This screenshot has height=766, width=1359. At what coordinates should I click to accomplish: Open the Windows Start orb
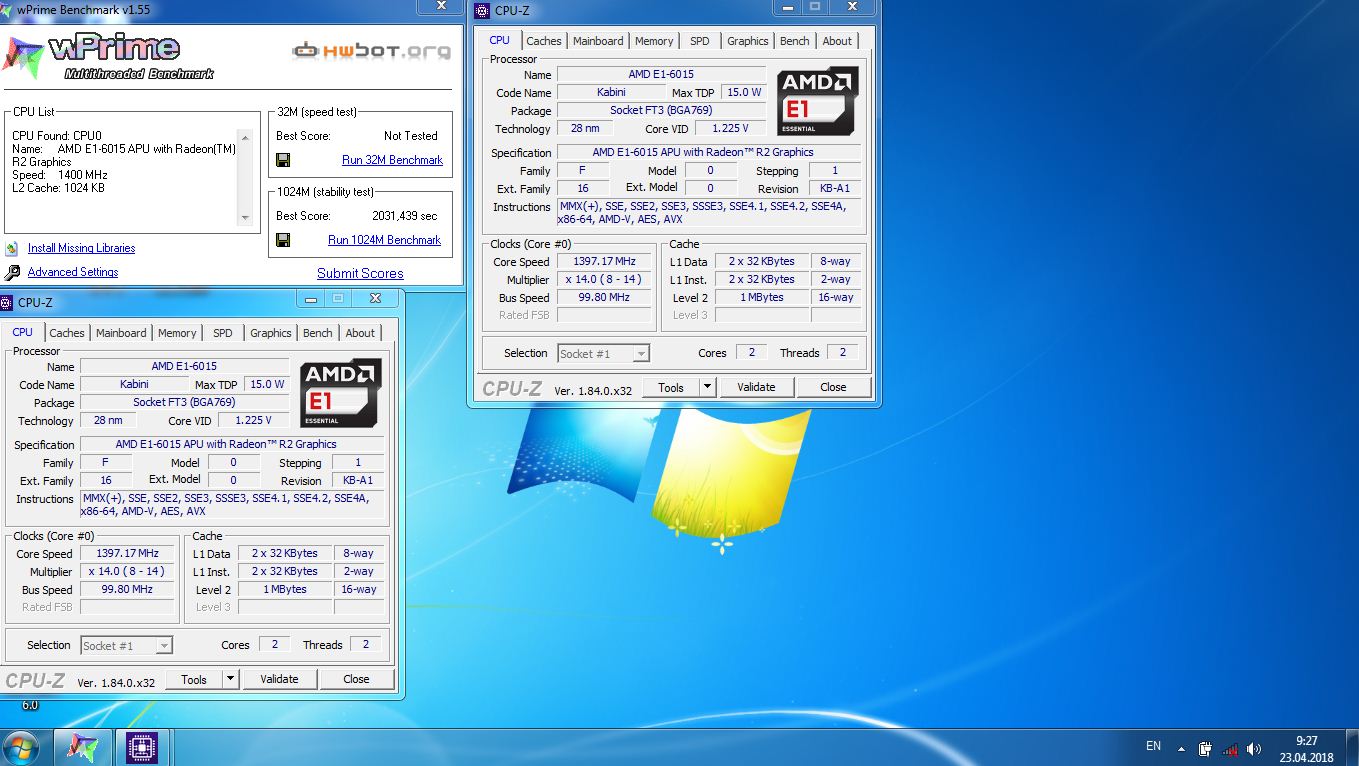click(x=21, y=747)
